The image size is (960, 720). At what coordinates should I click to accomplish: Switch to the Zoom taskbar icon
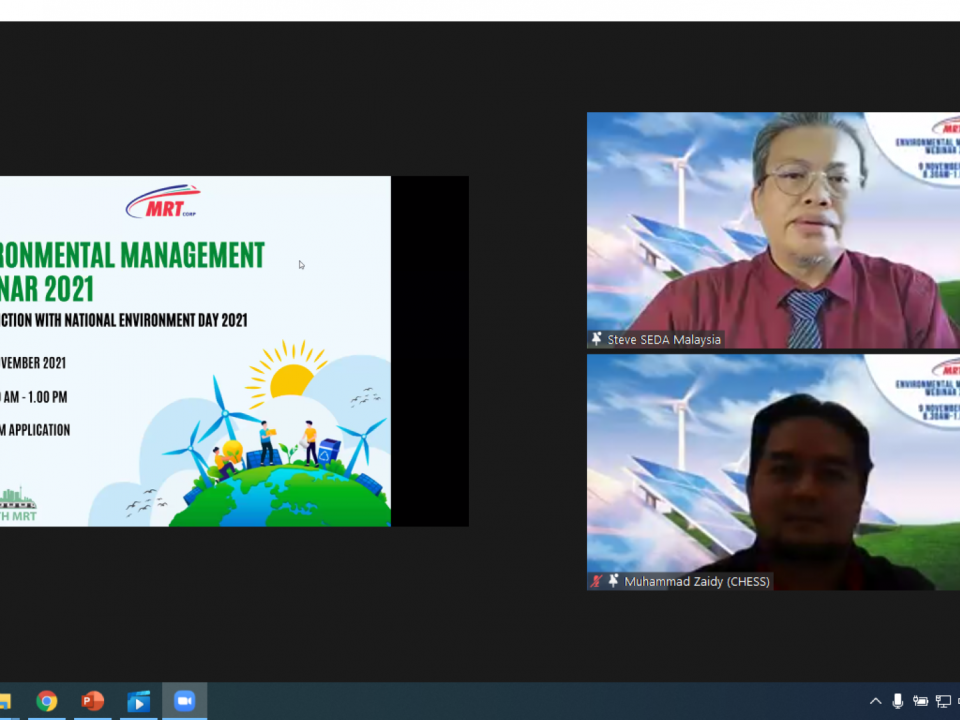point(184,701)
